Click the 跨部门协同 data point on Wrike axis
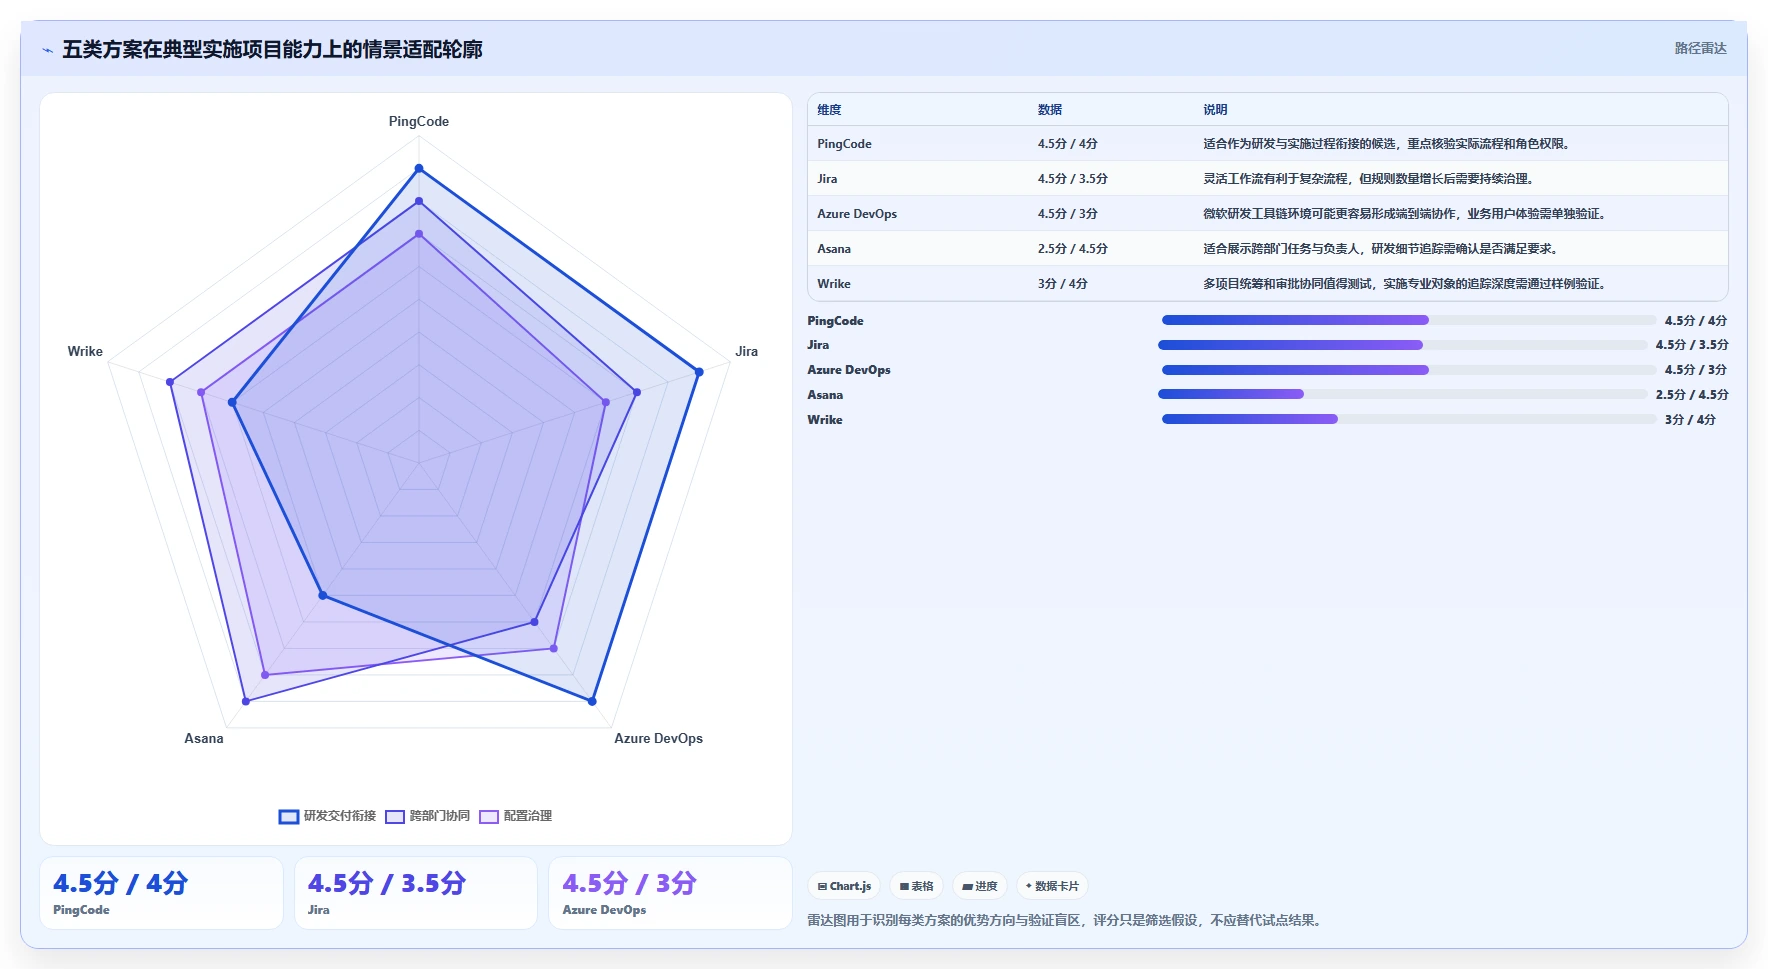Image resolution: width=1768 pixels, height=969 pixels. [170, 382]
